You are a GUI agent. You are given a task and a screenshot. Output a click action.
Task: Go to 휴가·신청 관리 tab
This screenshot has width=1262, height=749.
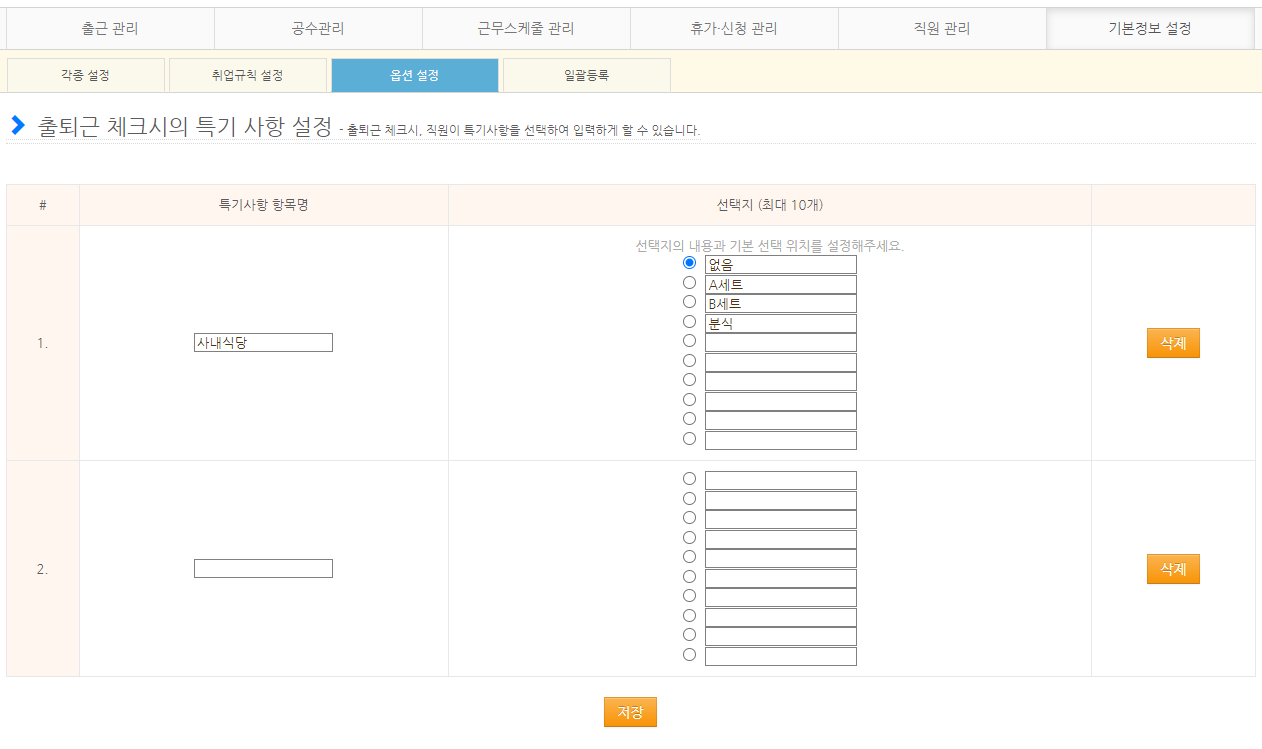pos(734,29)
